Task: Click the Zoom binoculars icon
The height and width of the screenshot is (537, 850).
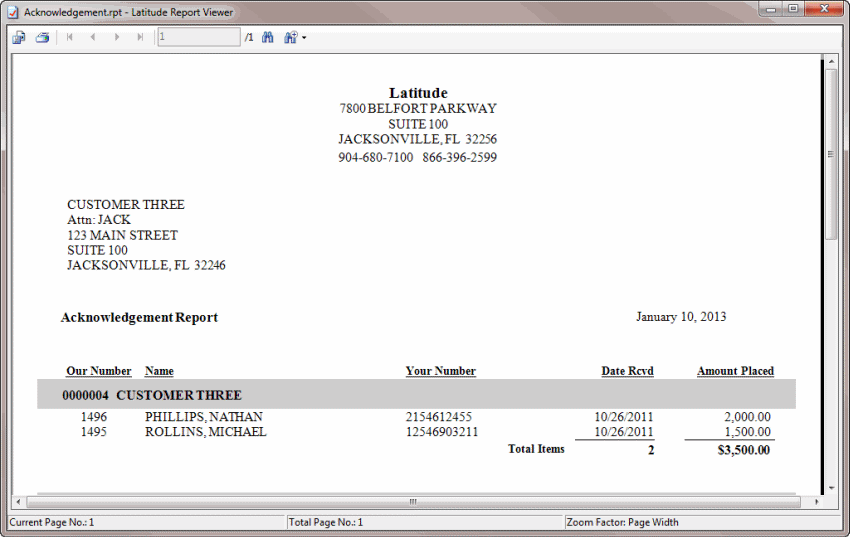Action: pos(291,37)
